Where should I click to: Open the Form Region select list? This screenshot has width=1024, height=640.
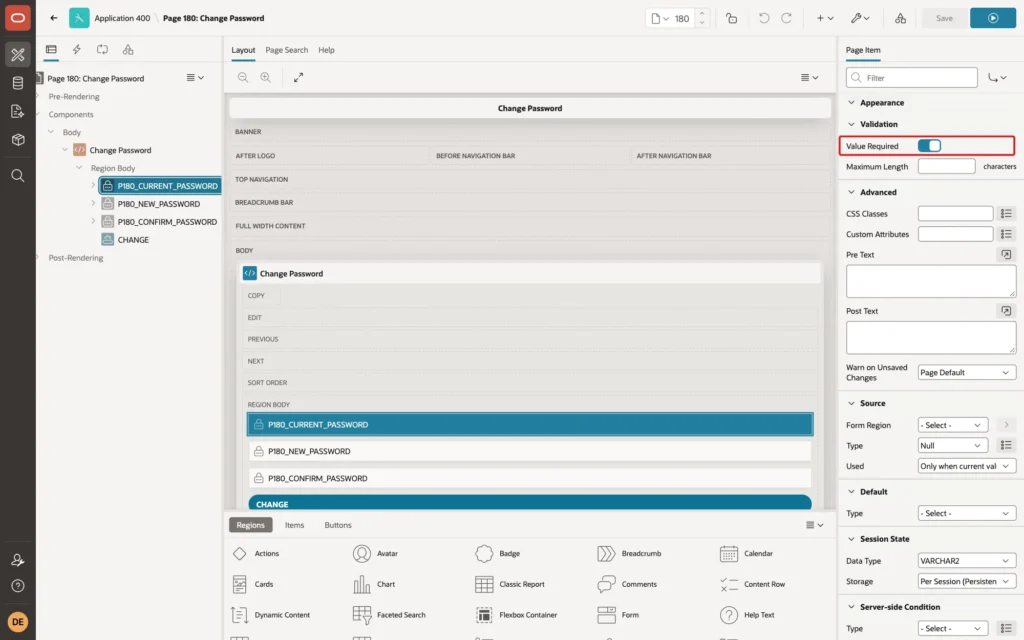[952, 425]
